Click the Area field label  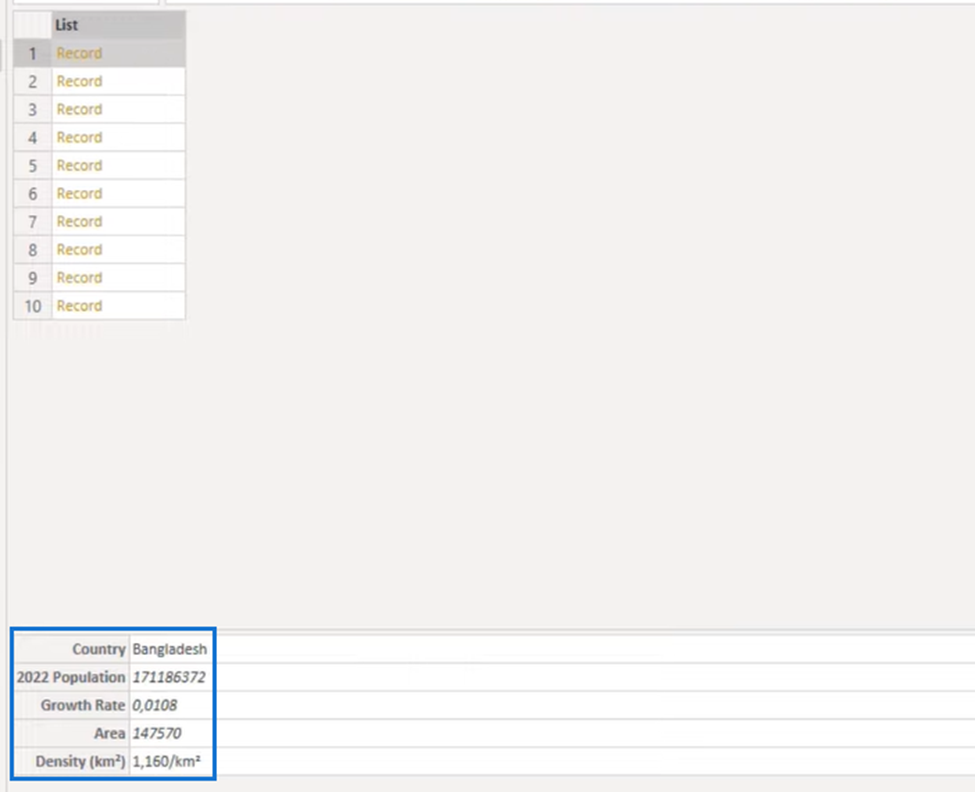110,733
